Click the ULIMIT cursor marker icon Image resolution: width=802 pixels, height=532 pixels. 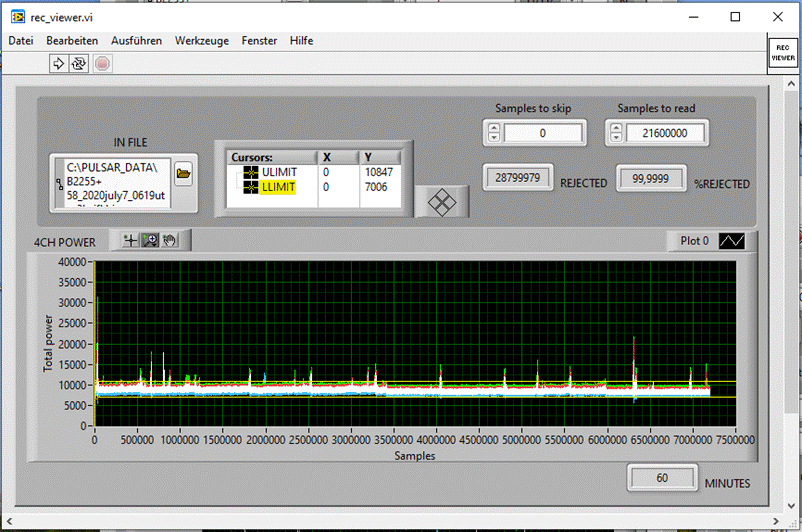(x=251, y=172)
